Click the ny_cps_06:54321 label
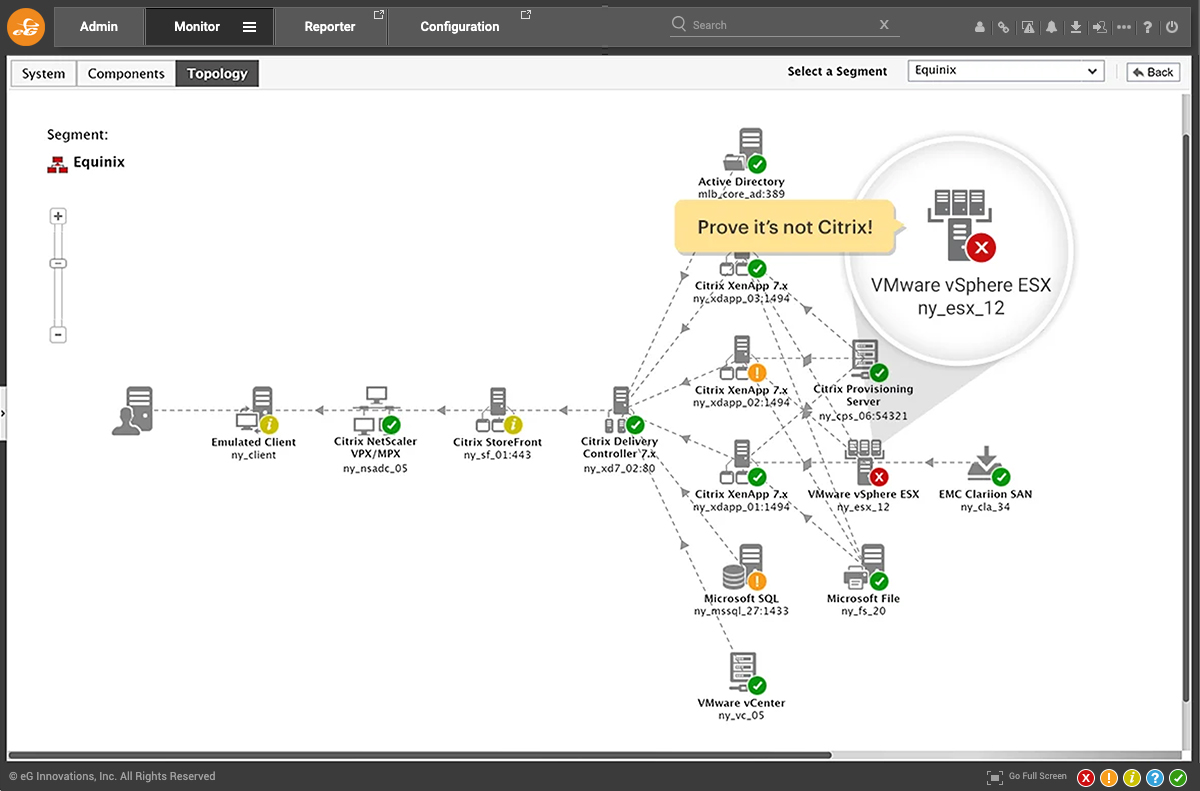This screenshot has height=791, width=1200. 863,415
